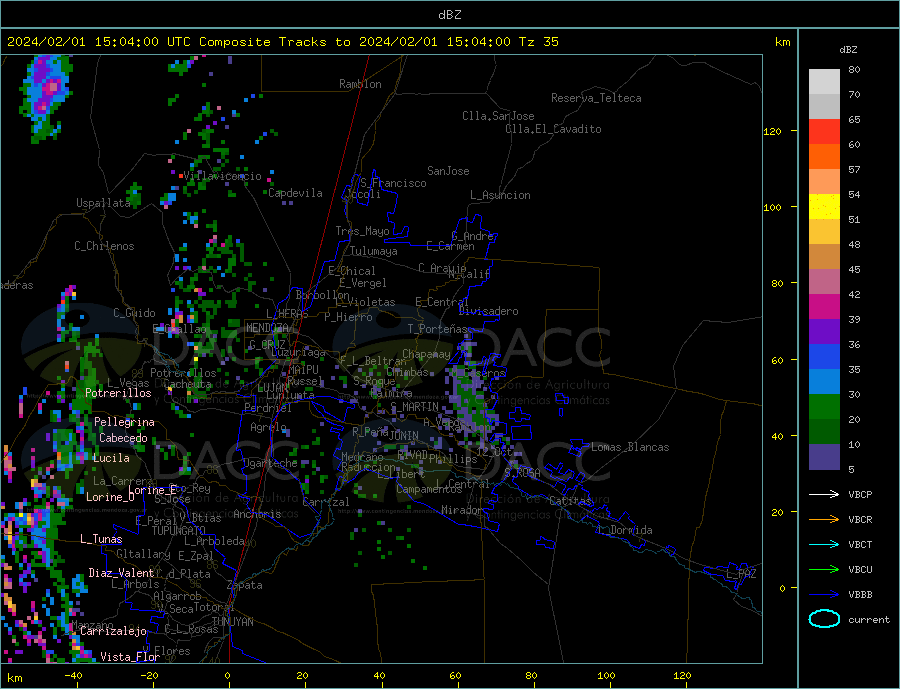Click the blue VBBB arrow legend icon

click(824, 594)
